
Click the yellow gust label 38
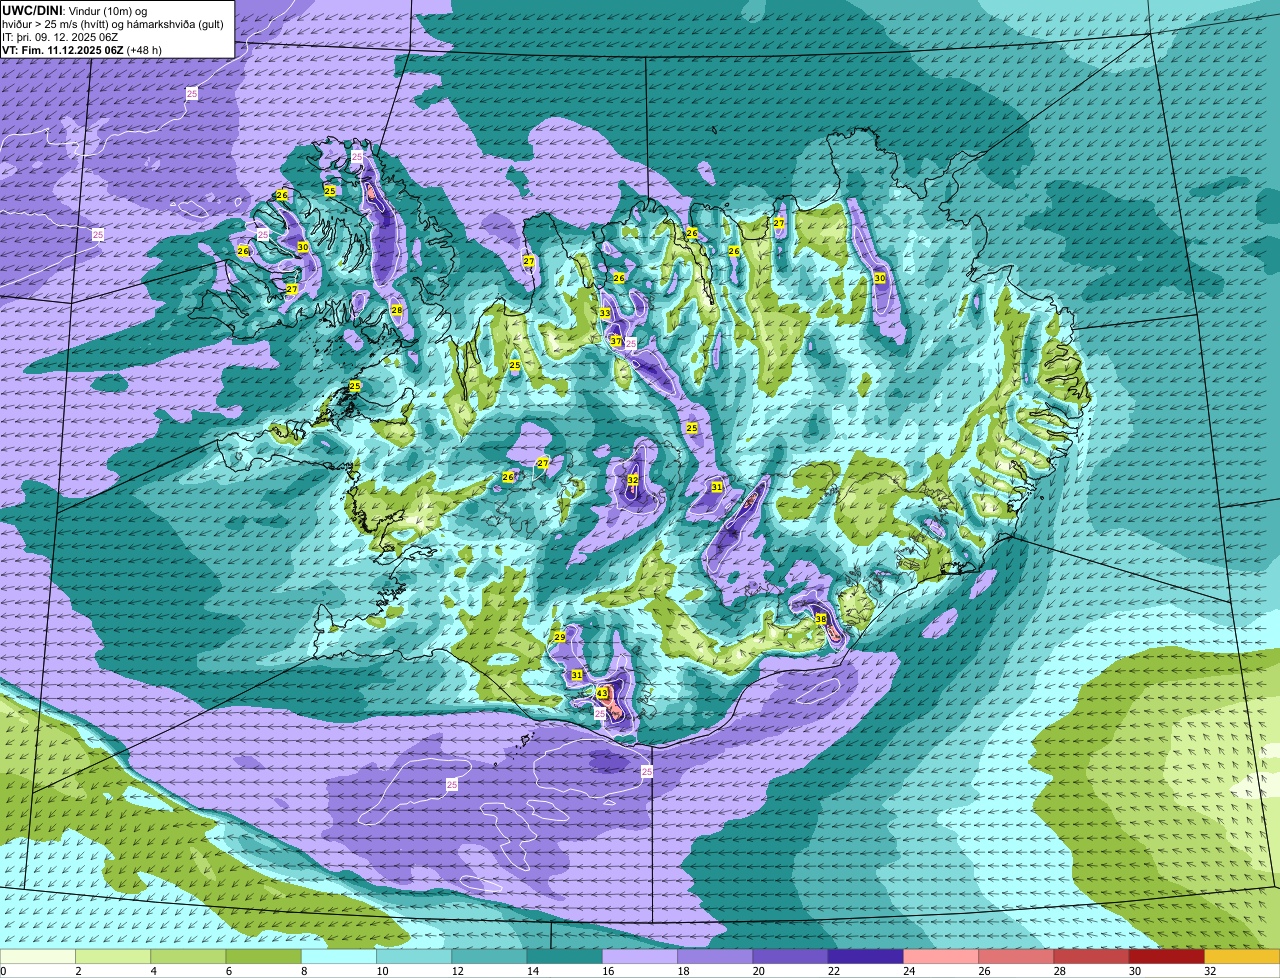821,619
